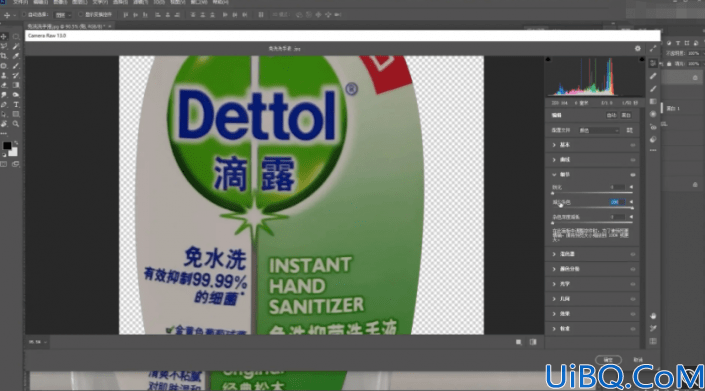Toggle the color sampler overlay icon in Camera Raw
The image size is (705, 391).
click(x=653, y=329)
